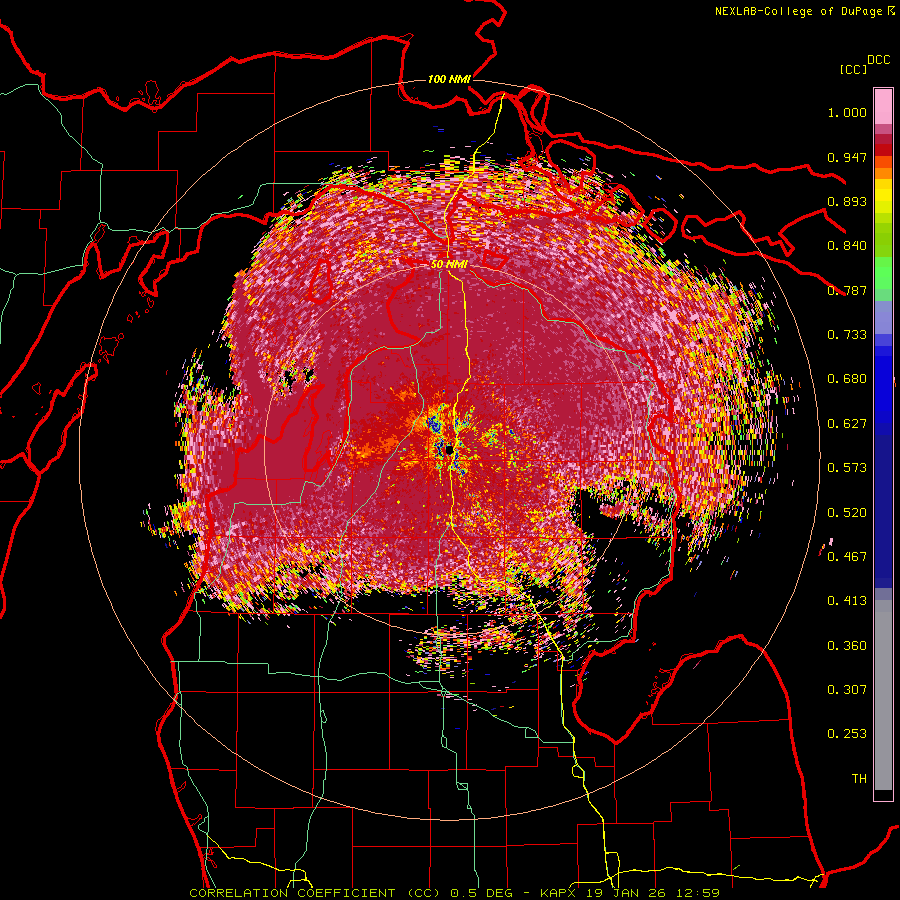Click the 0.520 value on the color scale
Viewport: 900px width, 900px height.
(847, 513)
